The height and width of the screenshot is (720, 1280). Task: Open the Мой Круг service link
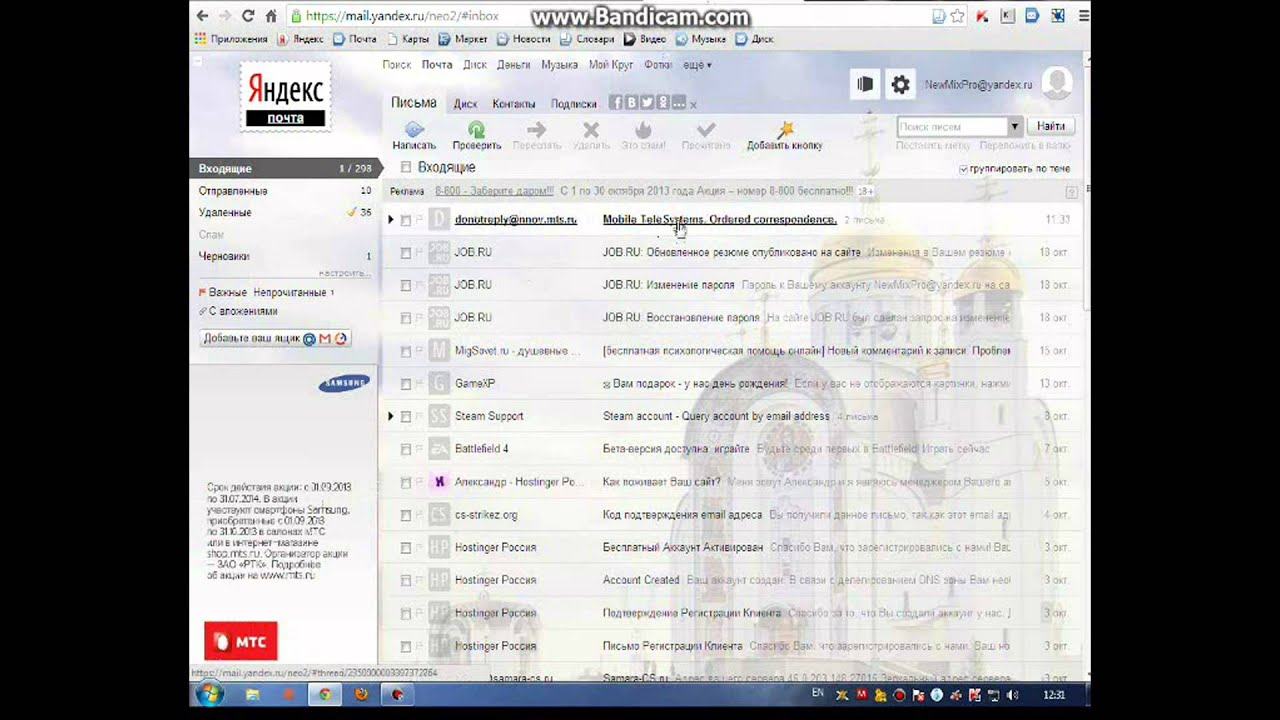click(x=611, y=65)
